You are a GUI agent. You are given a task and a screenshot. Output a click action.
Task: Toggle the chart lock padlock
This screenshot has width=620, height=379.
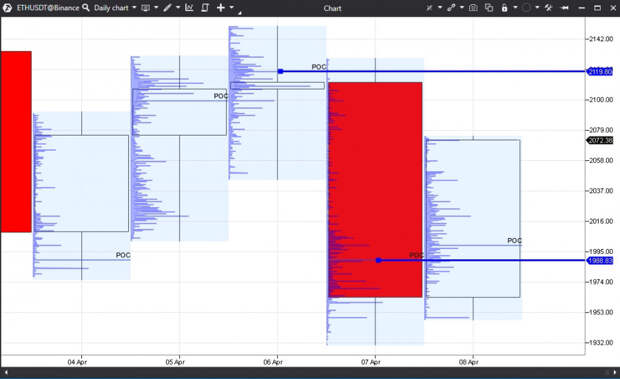[505, 8]
